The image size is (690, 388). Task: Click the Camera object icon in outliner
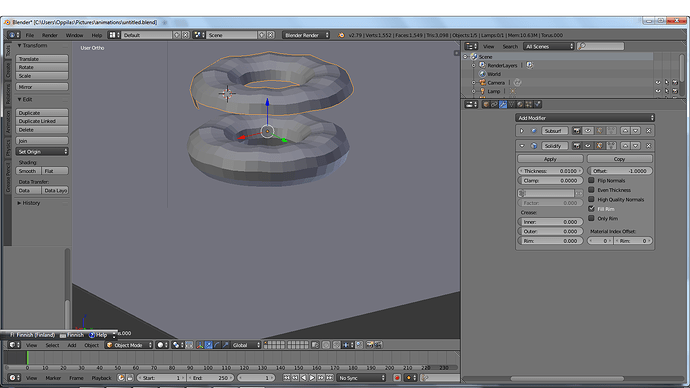click(x=482, y=82)
